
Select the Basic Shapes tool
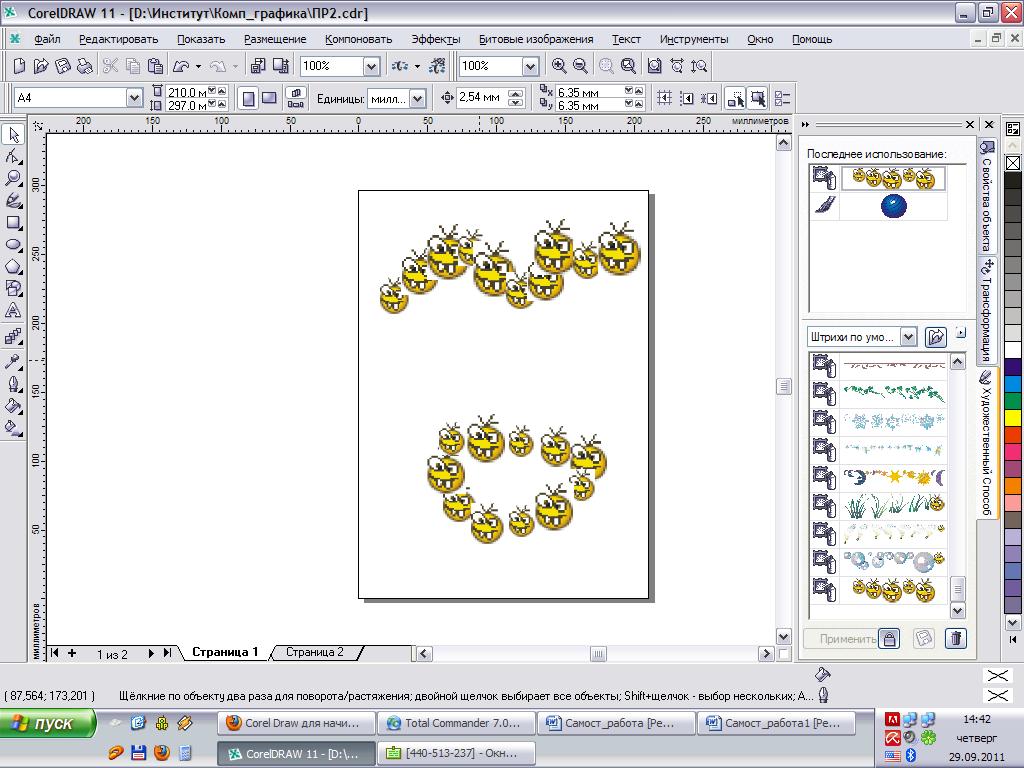point(13,288)
